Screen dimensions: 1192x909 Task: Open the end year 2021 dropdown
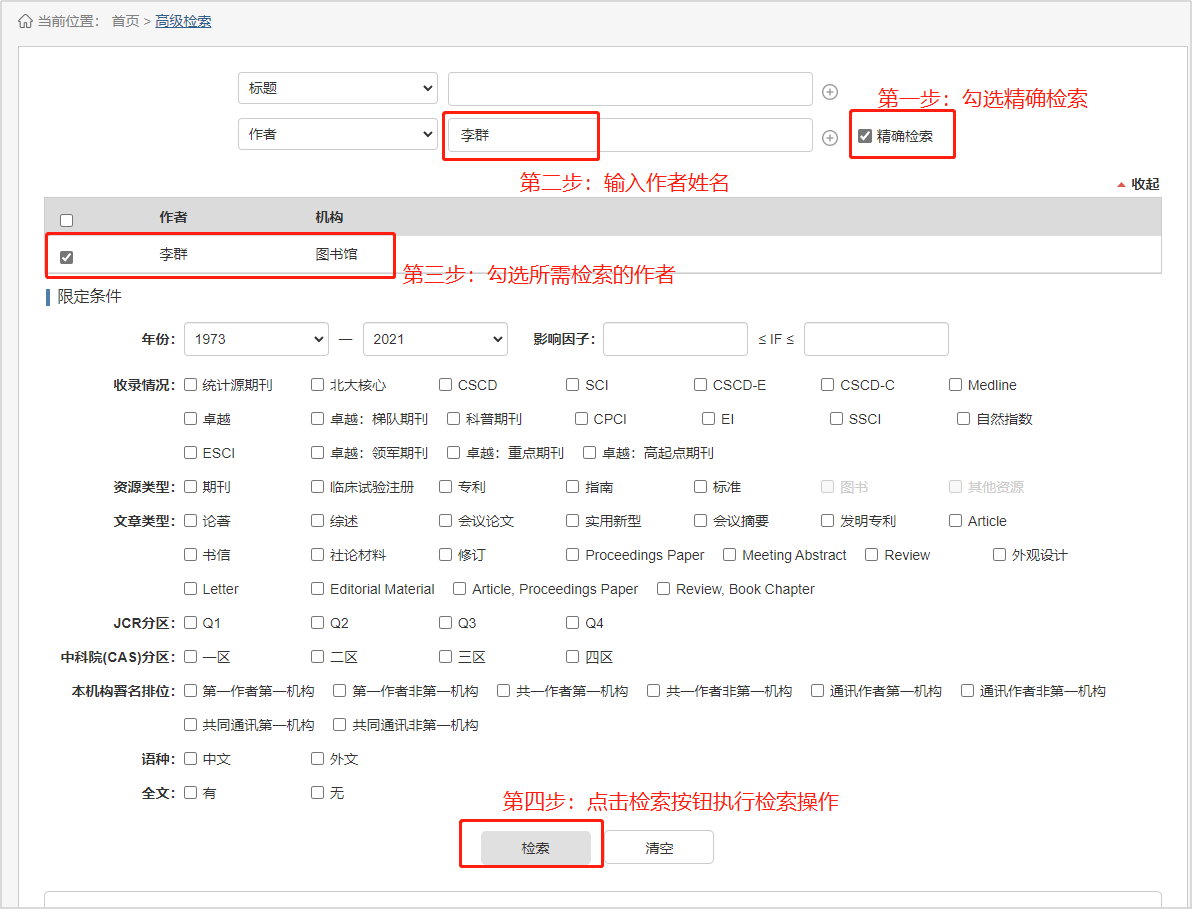(435, 339)
